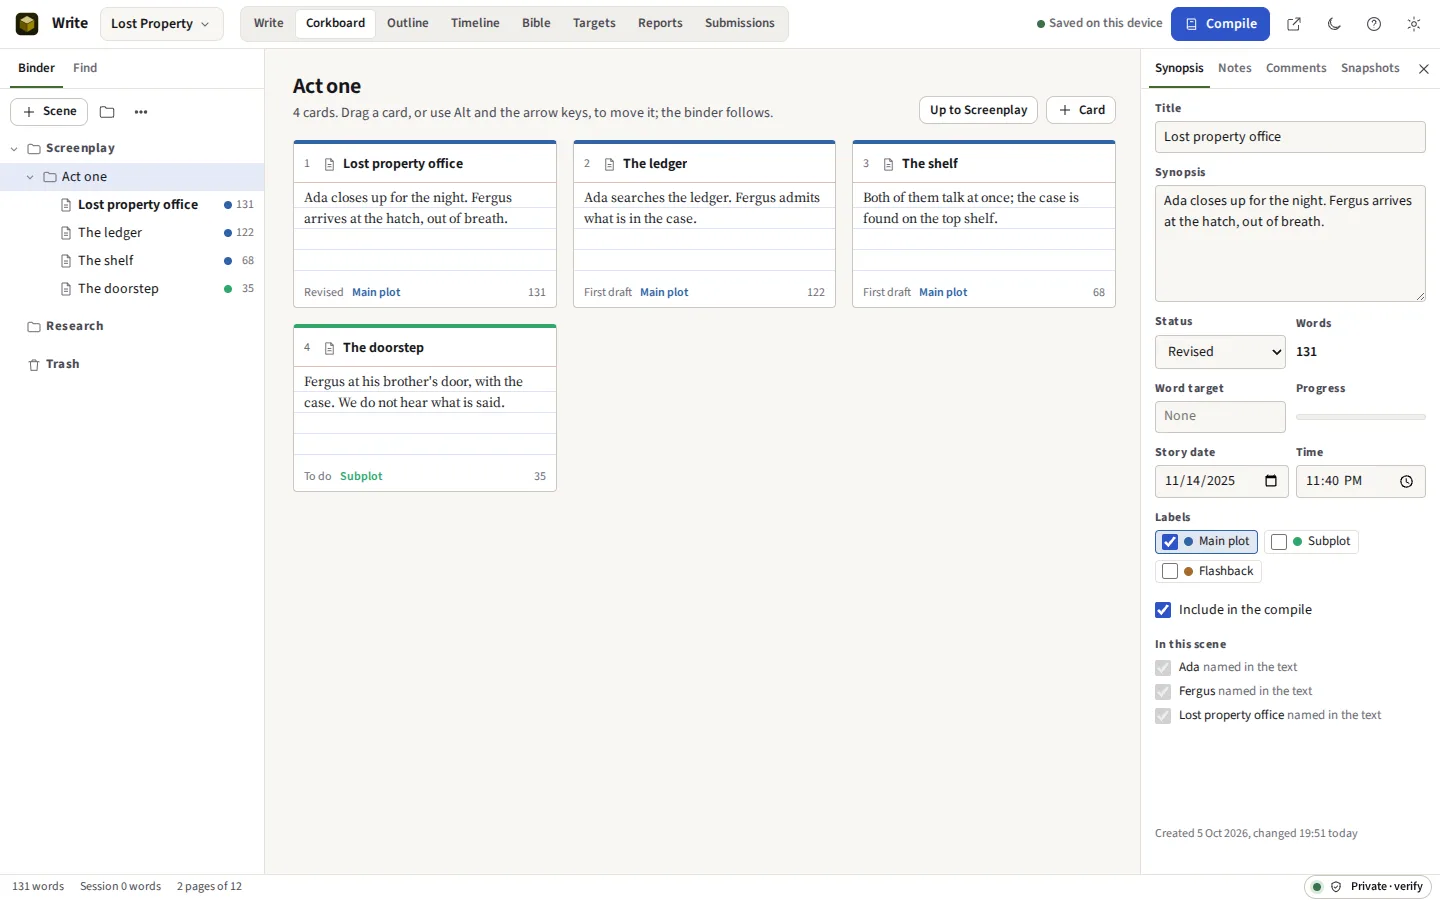1440x900 pixels.
Task: Toggle Include in the compile checkbox
Action: tap(1163, 610)
